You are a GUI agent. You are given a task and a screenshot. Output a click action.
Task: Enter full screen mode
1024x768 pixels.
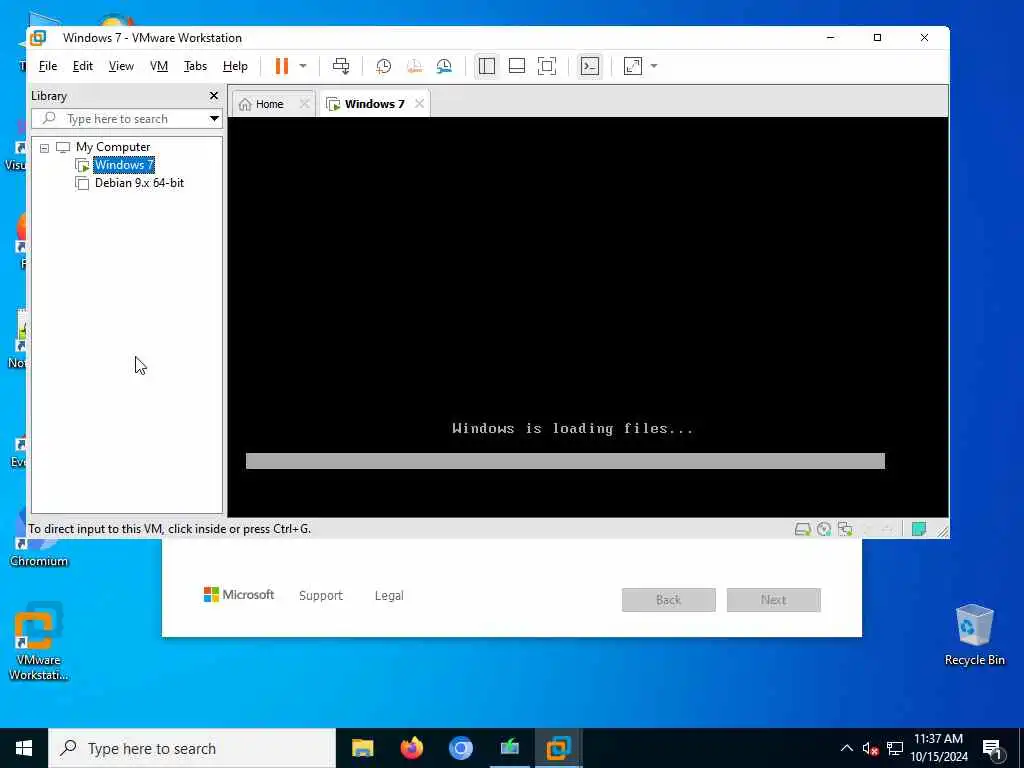point(547,66)
